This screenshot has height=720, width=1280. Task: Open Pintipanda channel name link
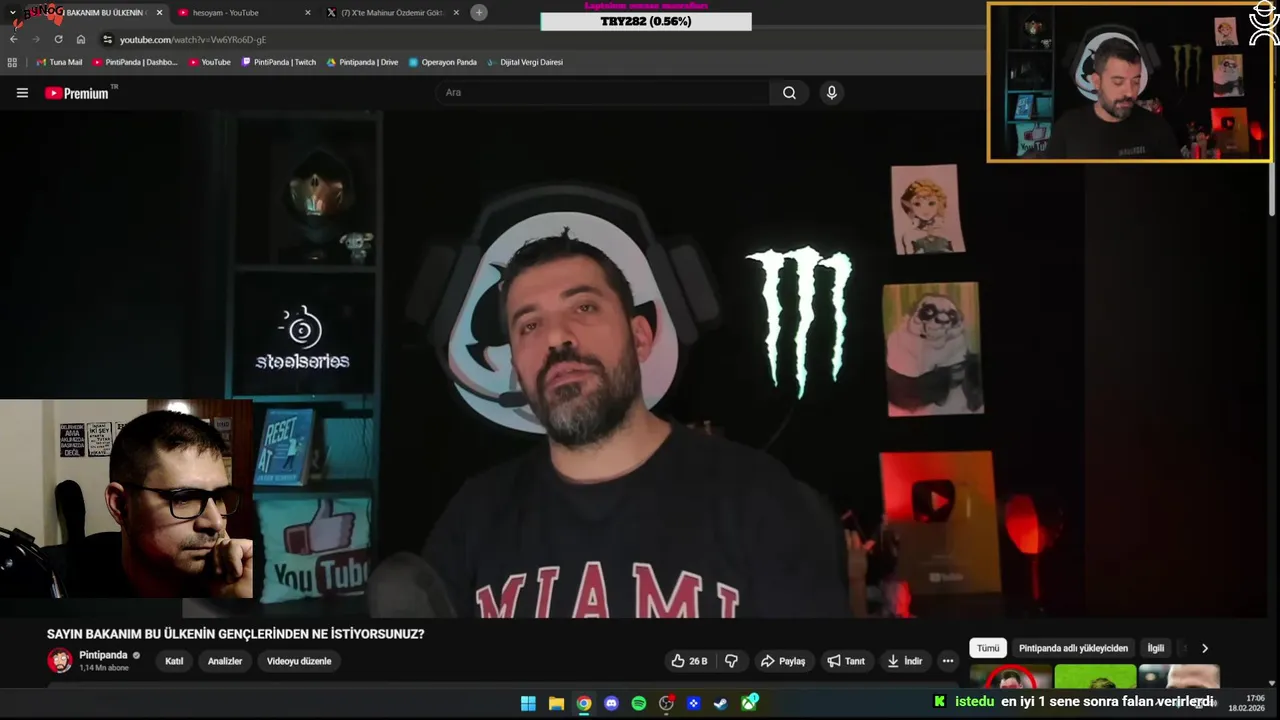[103, 655]
